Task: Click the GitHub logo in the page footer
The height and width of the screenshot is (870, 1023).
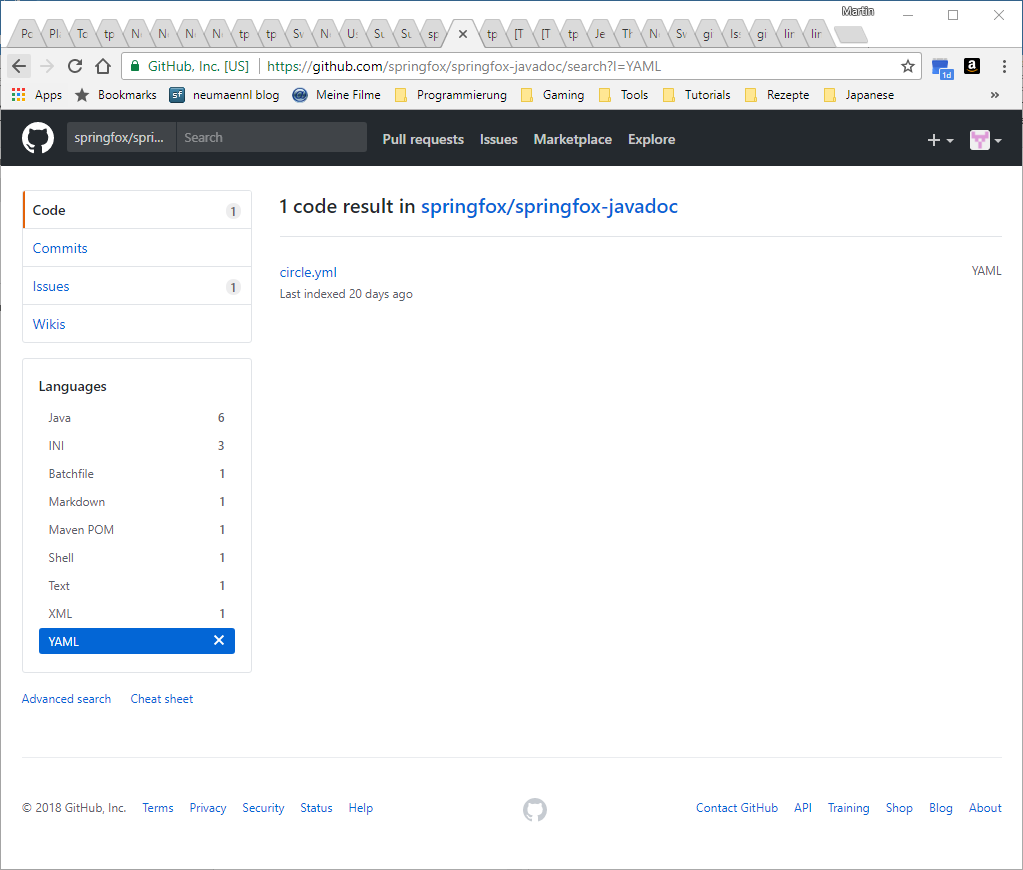Action: tap(535, 810)
